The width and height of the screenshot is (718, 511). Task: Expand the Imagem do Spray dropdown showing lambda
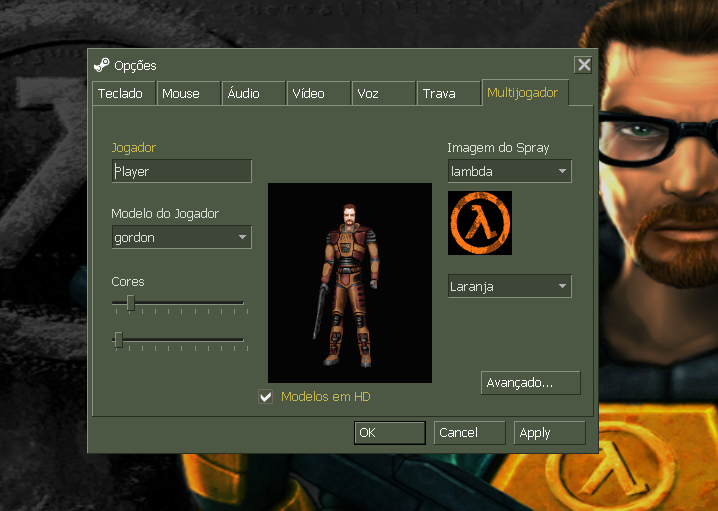(510, 171)
